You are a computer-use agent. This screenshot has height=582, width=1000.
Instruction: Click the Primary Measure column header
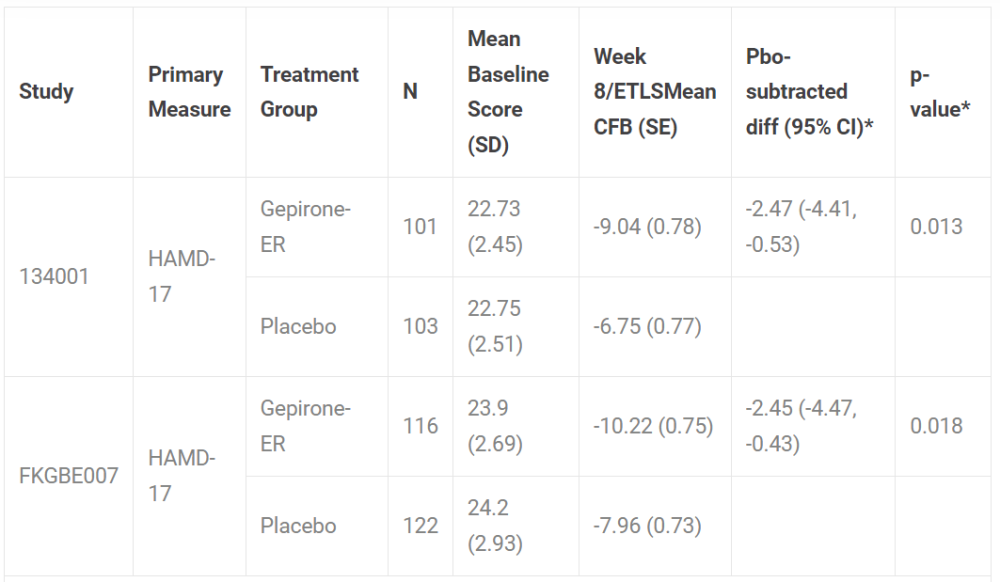[189, 92]
